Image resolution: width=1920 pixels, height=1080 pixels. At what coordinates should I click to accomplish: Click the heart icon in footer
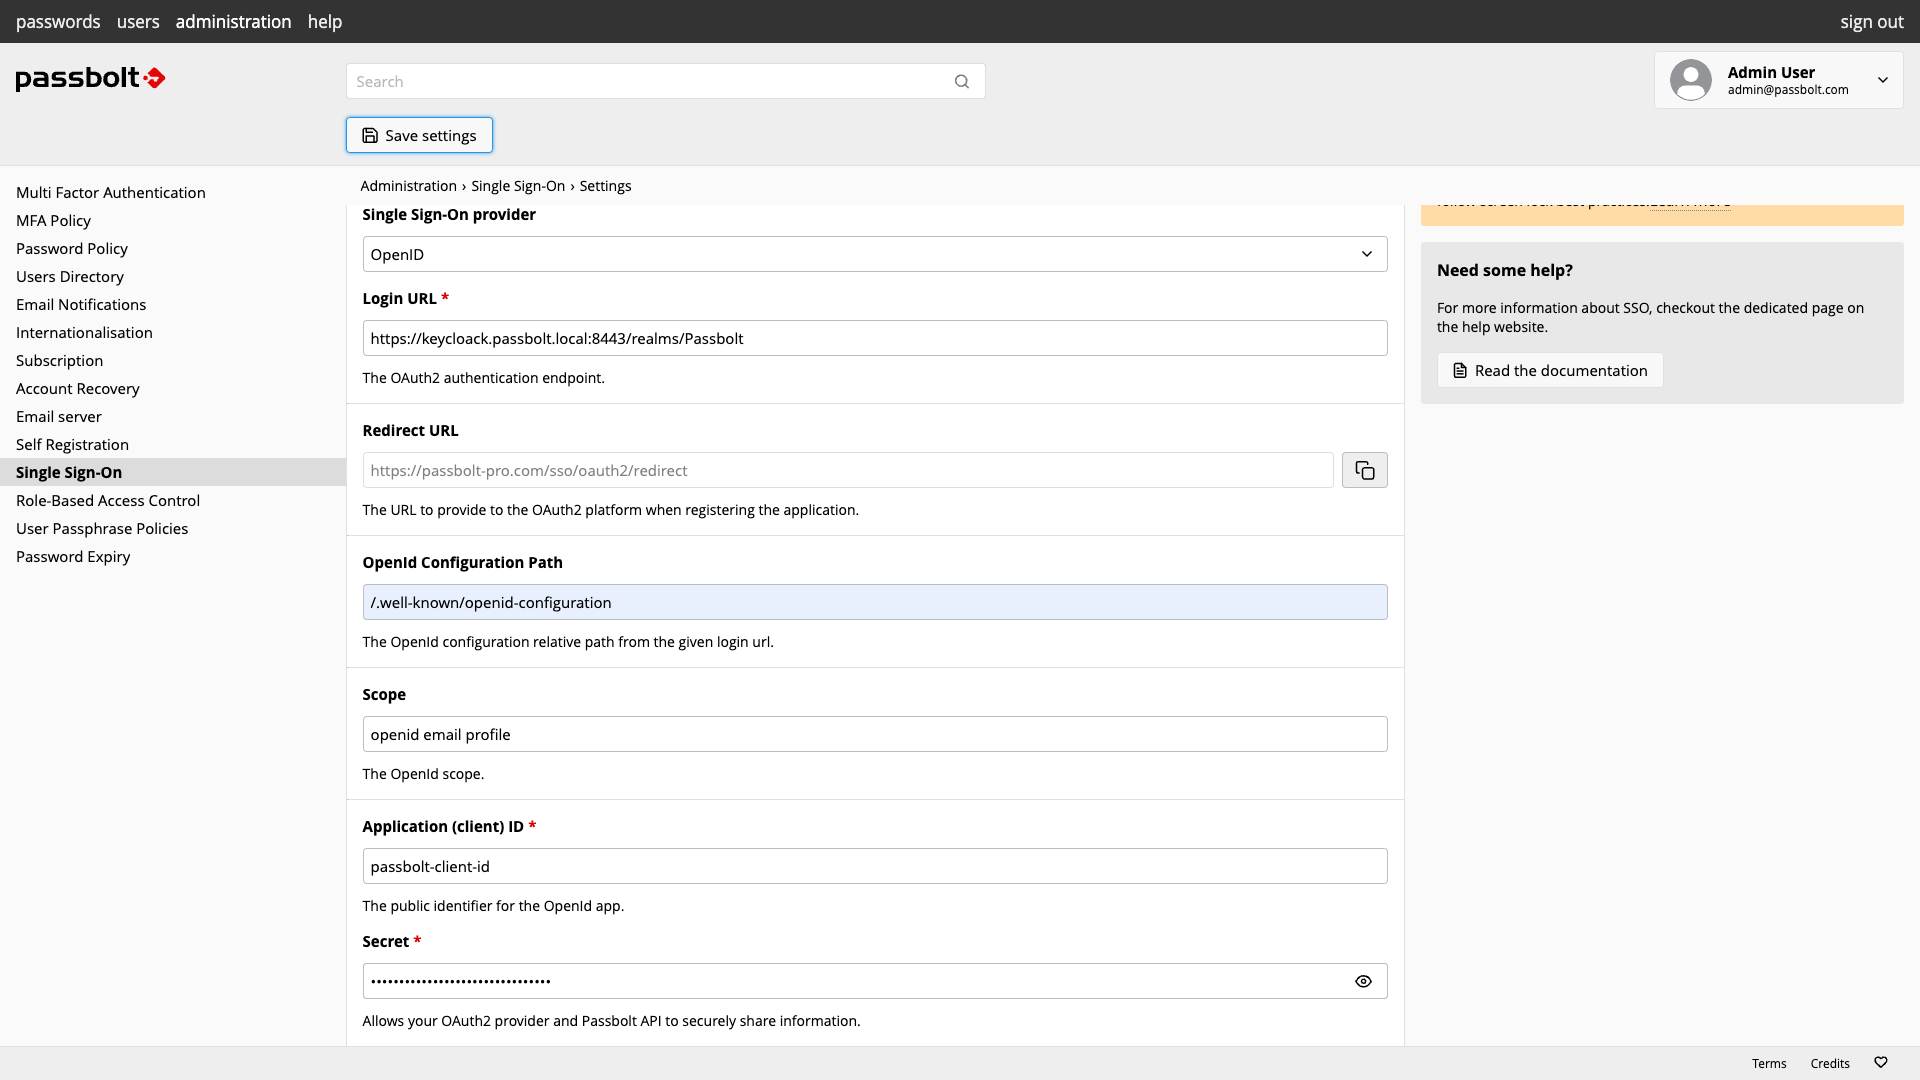click(x=1880, y=1062)
